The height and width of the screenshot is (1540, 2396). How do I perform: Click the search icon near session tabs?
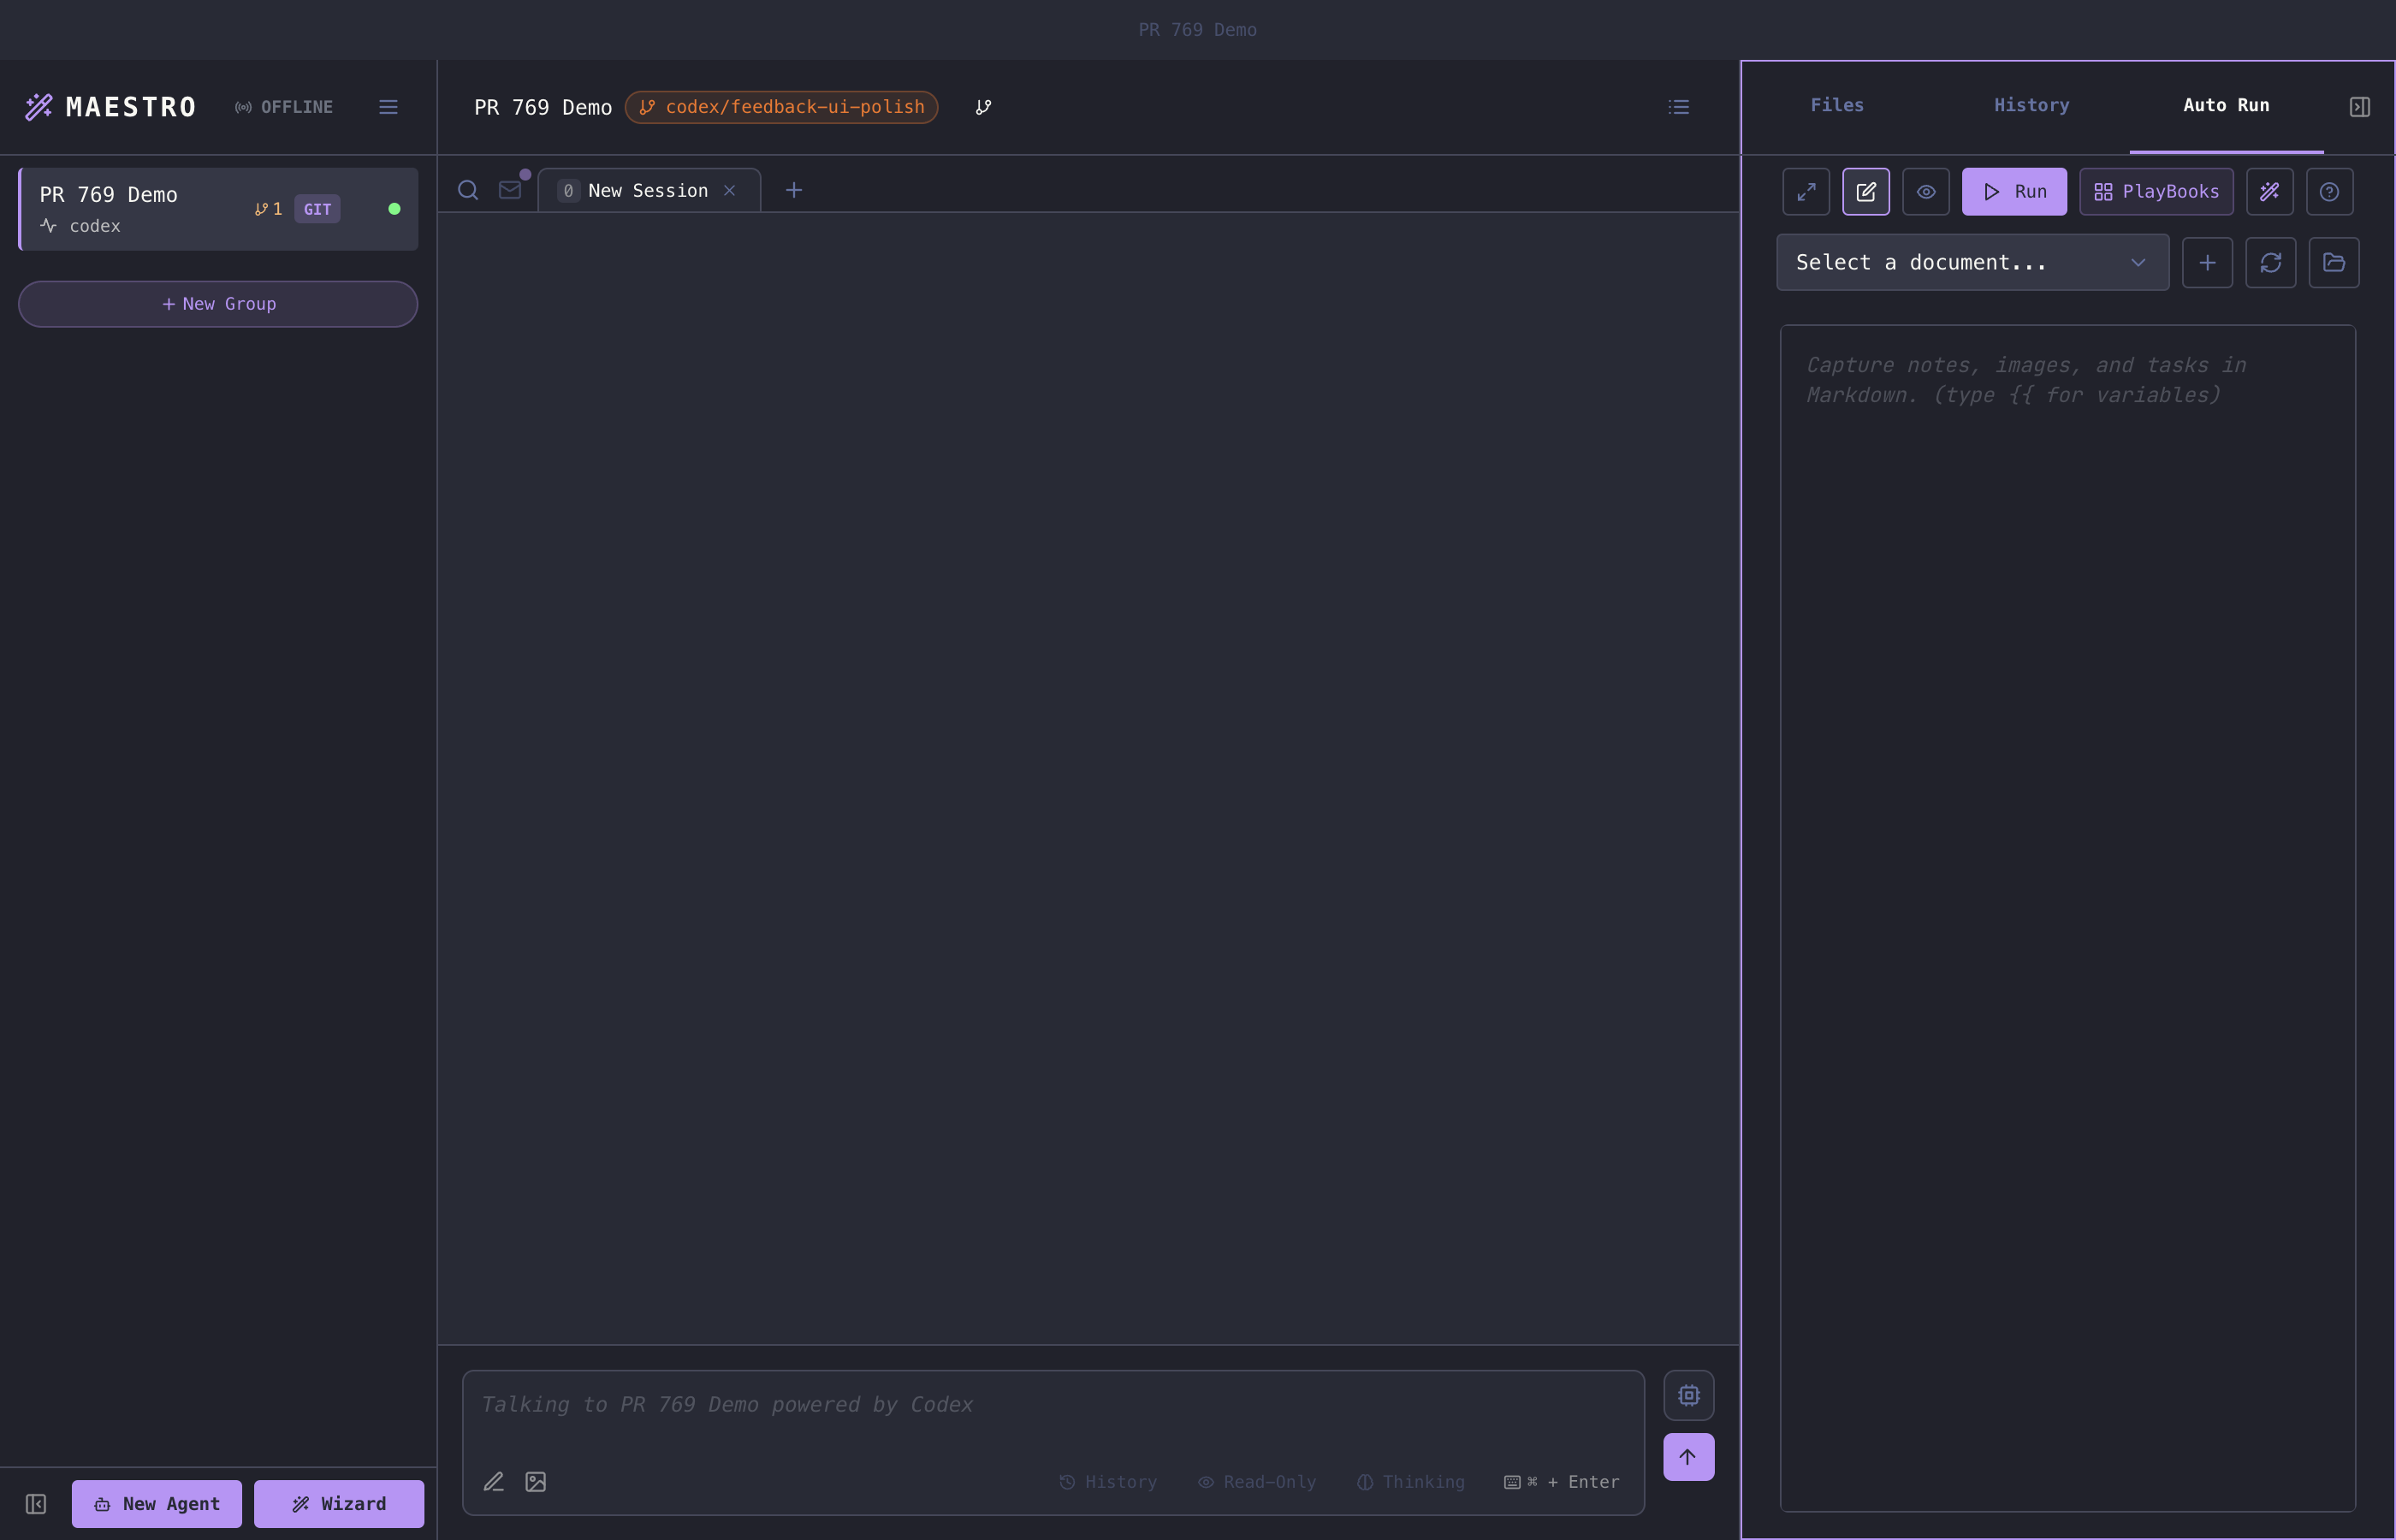tap(467, 190)
